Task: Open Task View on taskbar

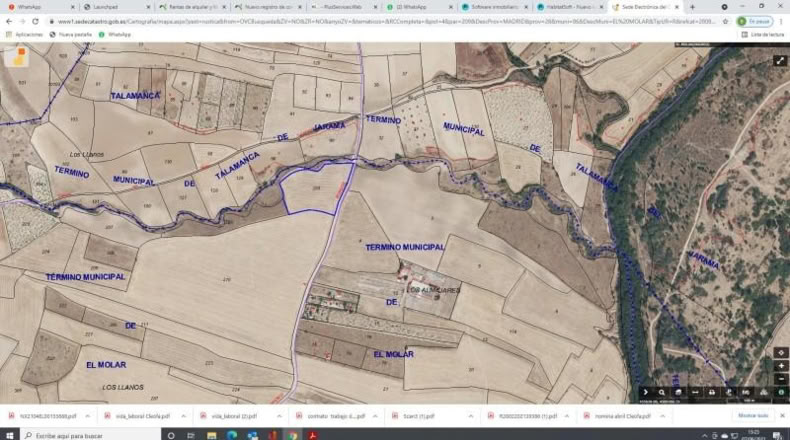Action: pyautogui.click(x=191, y=435)
